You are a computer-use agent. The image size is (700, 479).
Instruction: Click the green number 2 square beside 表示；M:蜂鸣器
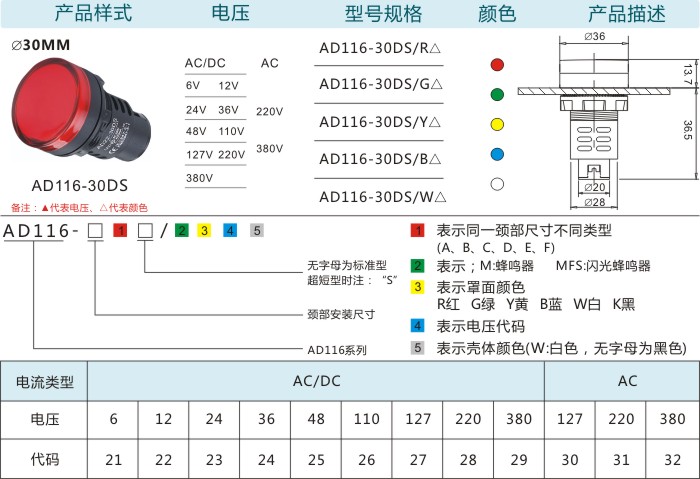pyautogui.click(x=418, y=266)
